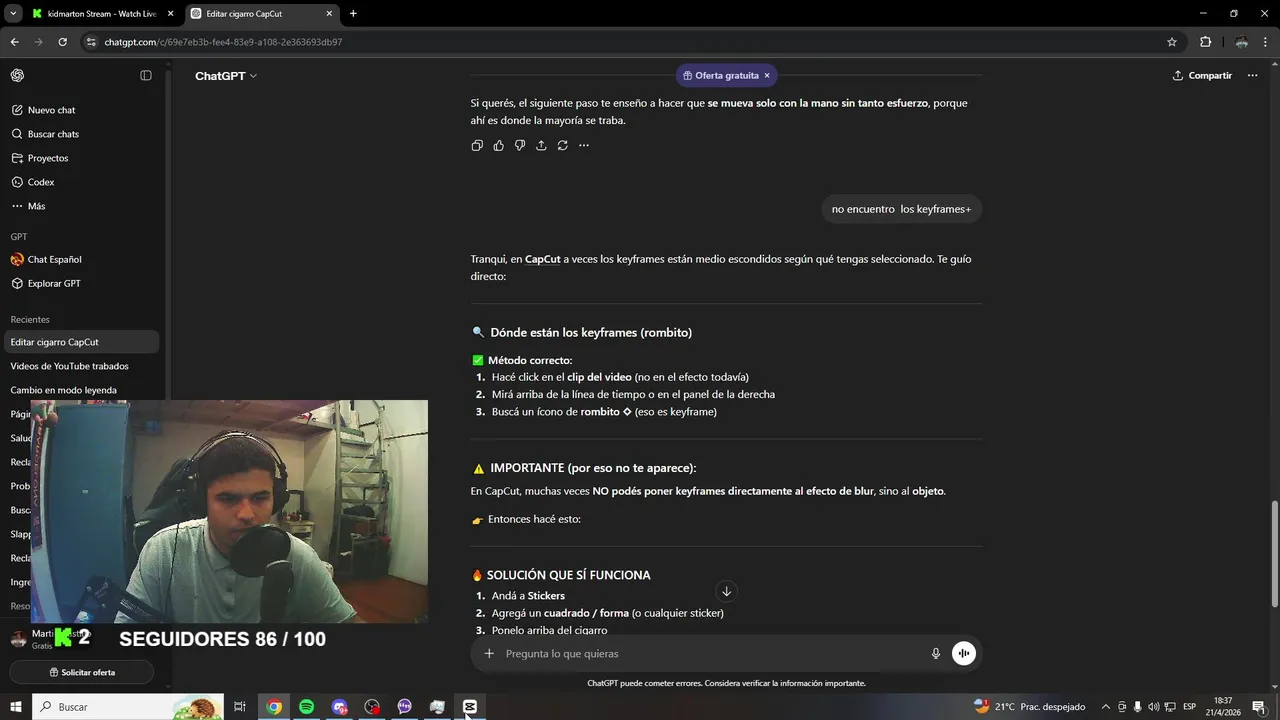Reload the page
1280x720 pixels.
[62, 42]
